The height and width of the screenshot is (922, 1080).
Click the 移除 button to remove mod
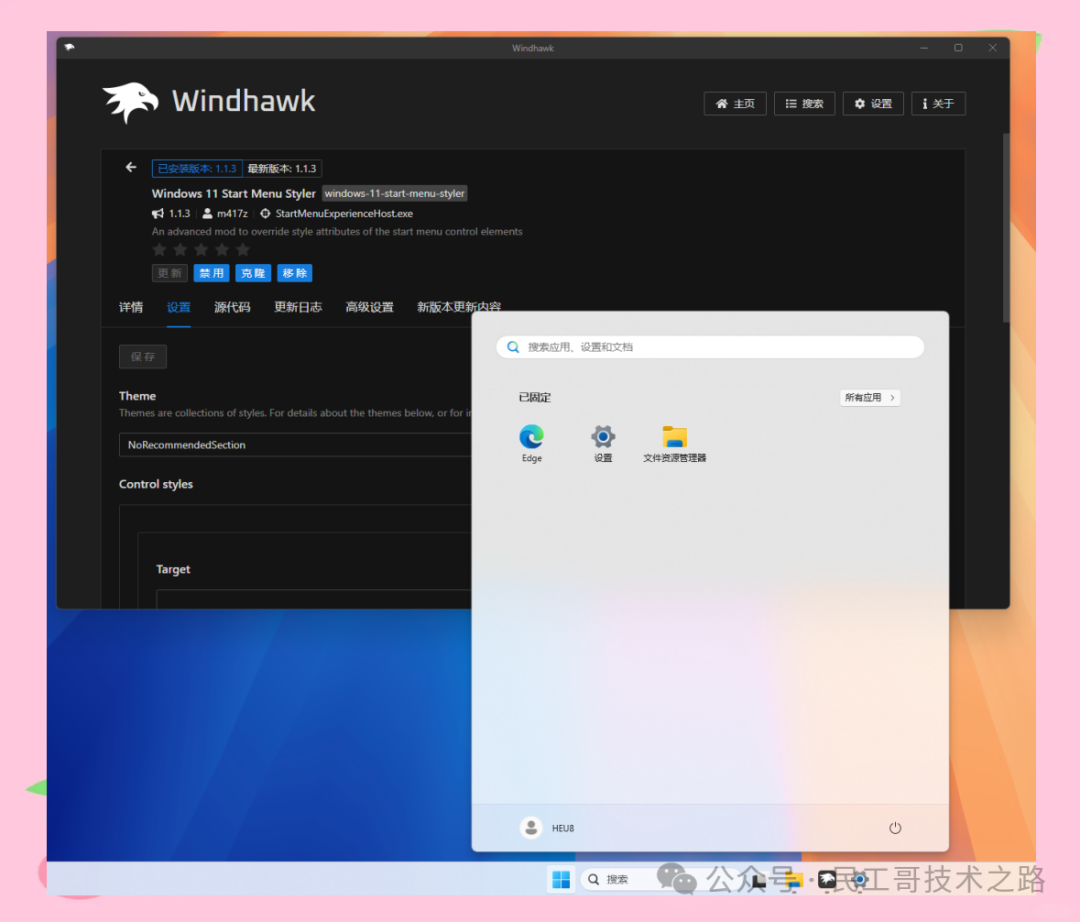[295, 273]
